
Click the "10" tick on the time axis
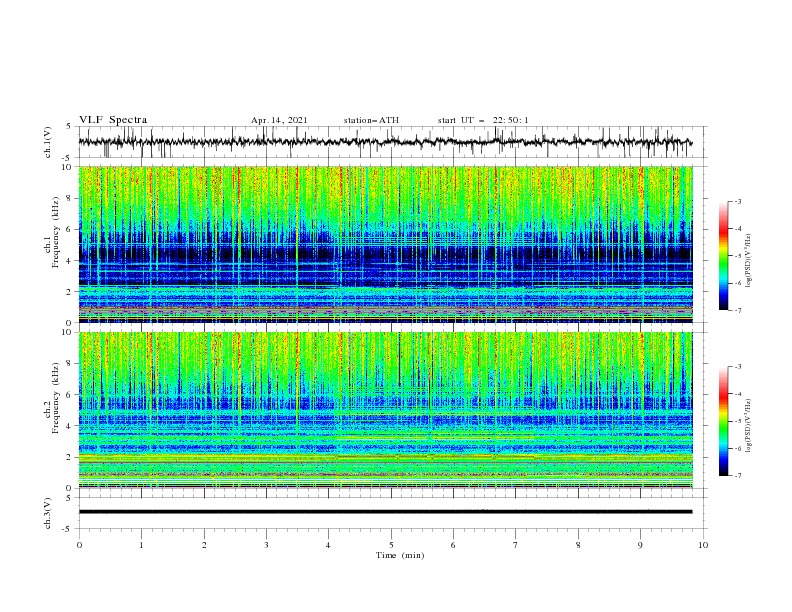[x=703, y=545]
